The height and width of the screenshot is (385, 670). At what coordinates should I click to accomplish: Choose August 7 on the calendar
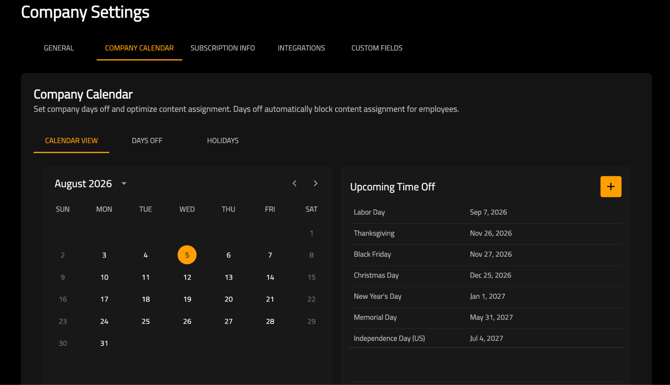[x=270, y=255]
